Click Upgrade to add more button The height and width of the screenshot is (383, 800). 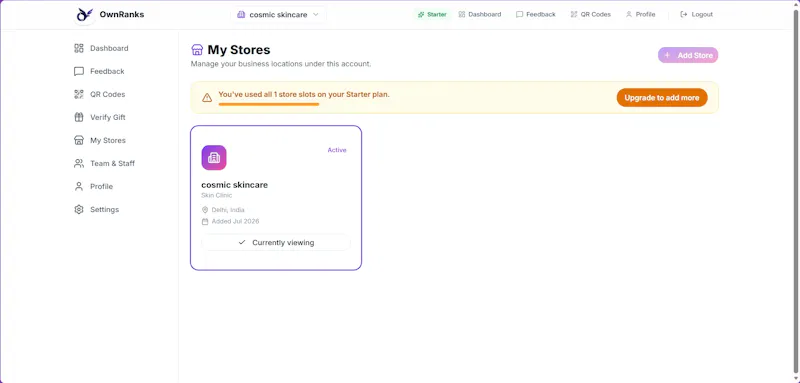pyautogui.click(x=662, y=97)
